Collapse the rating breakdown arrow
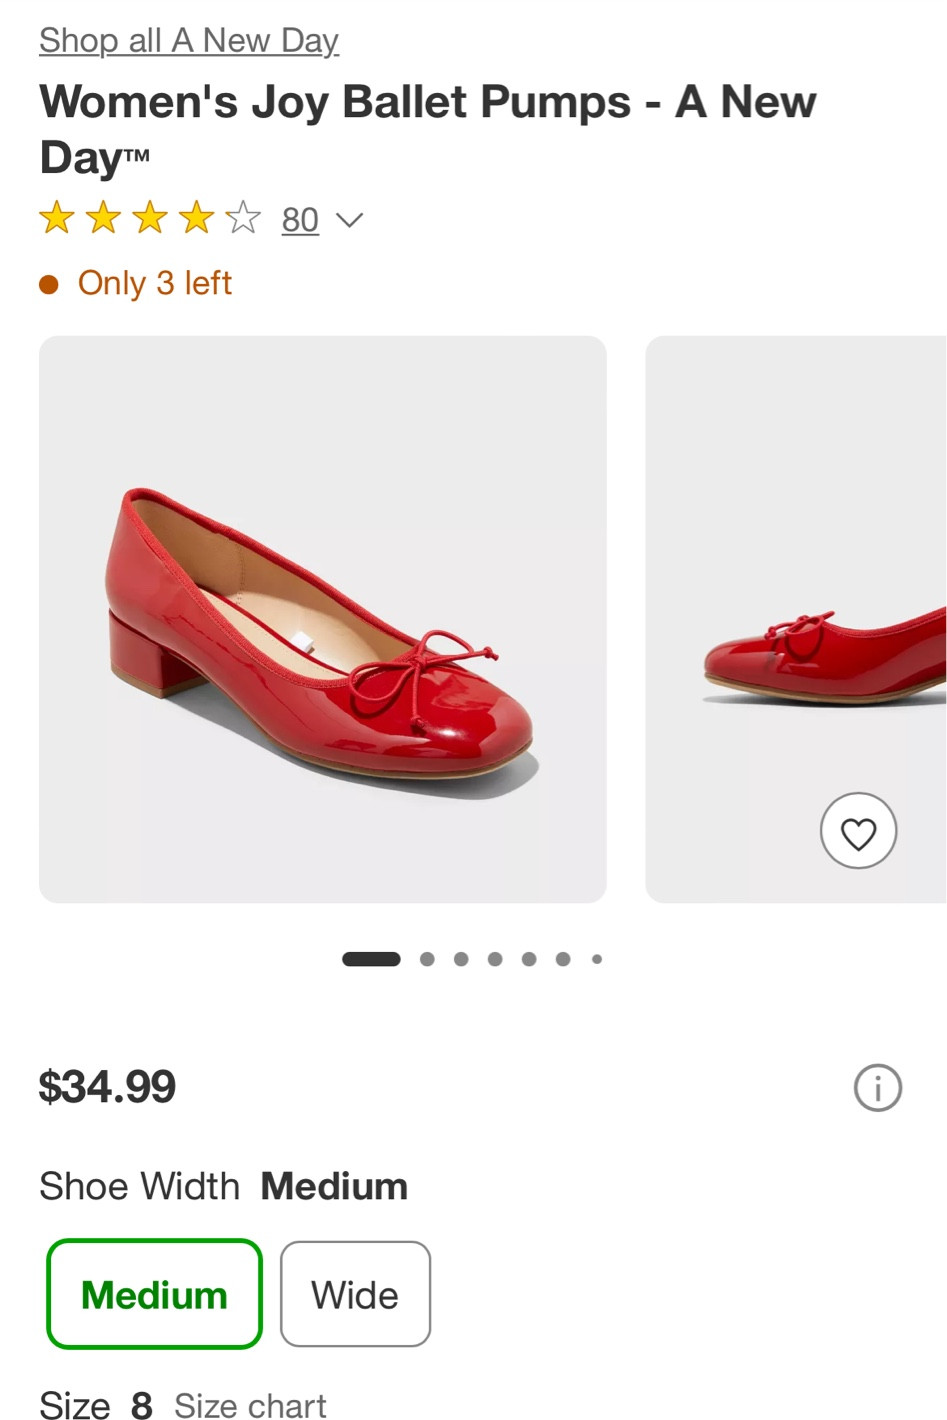 (x=349, y=220)
